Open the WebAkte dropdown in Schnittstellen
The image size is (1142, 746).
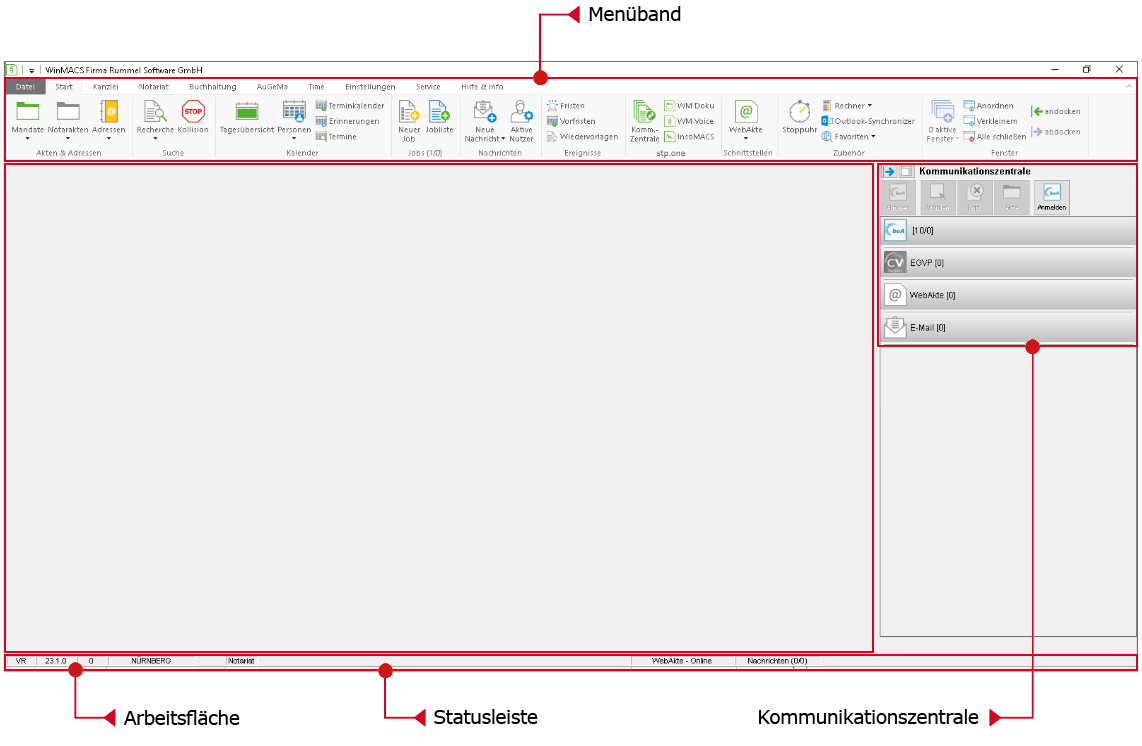[x=746, y=138]
